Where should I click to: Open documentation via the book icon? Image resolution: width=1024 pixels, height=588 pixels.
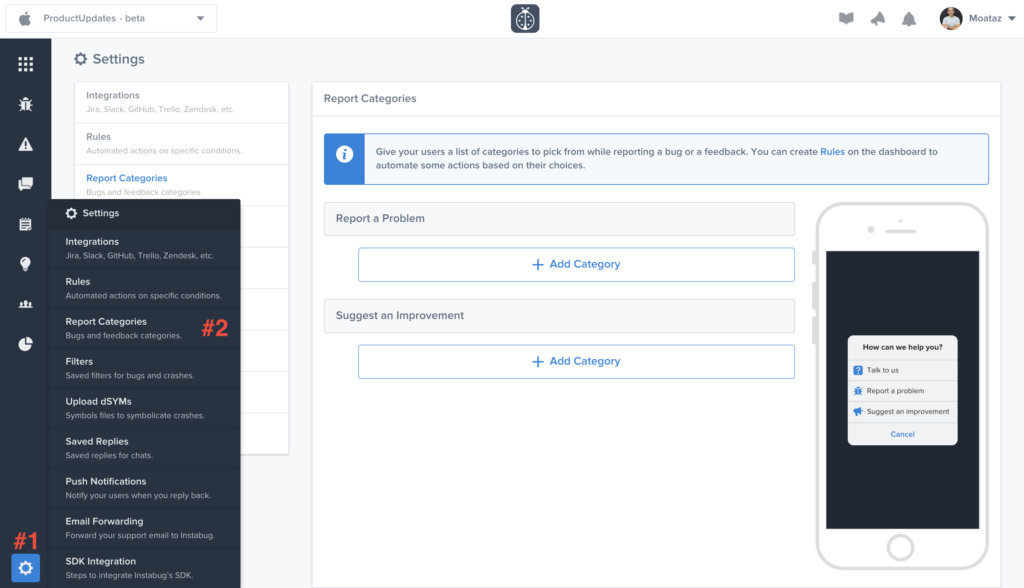845,17
